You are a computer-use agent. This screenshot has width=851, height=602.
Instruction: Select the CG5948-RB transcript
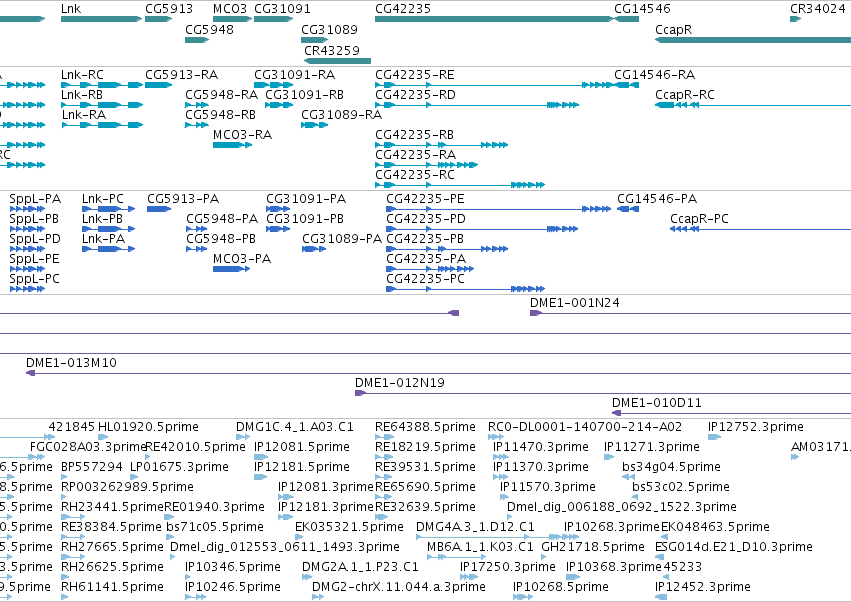click(x=197, y=125)
